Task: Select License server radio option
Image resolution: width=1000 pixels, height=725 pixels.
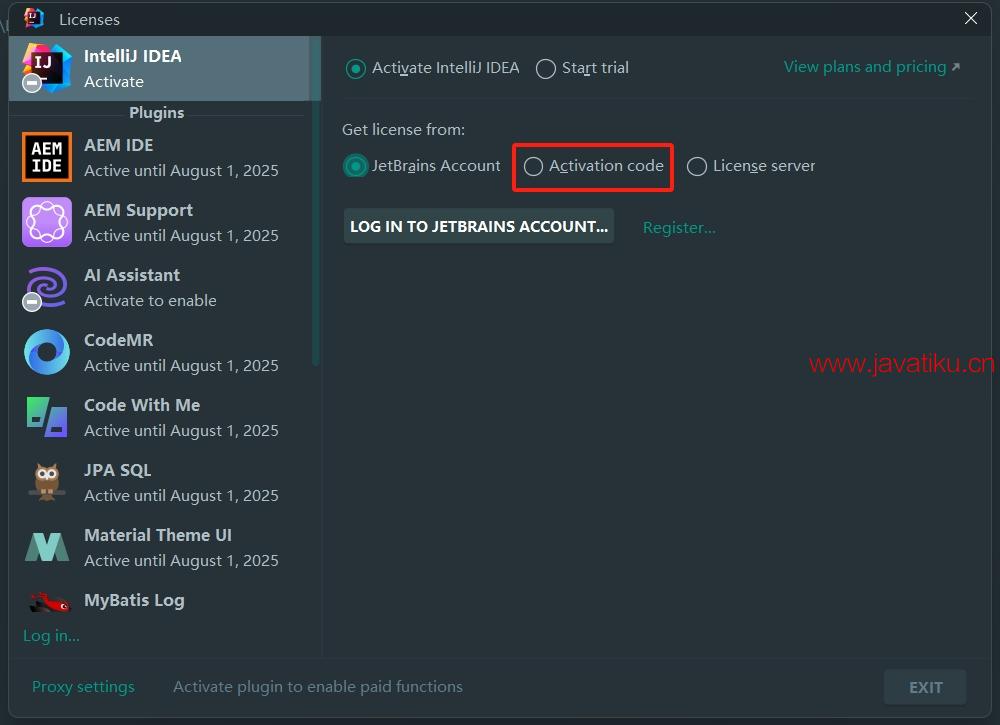Action: click(751, 166)
